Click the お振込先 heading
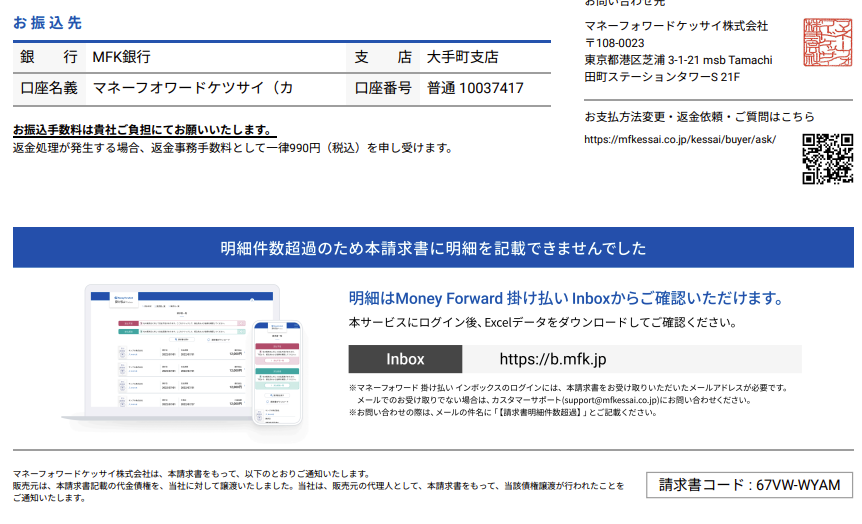The image size is (862, 524). (x=48, y=23)
